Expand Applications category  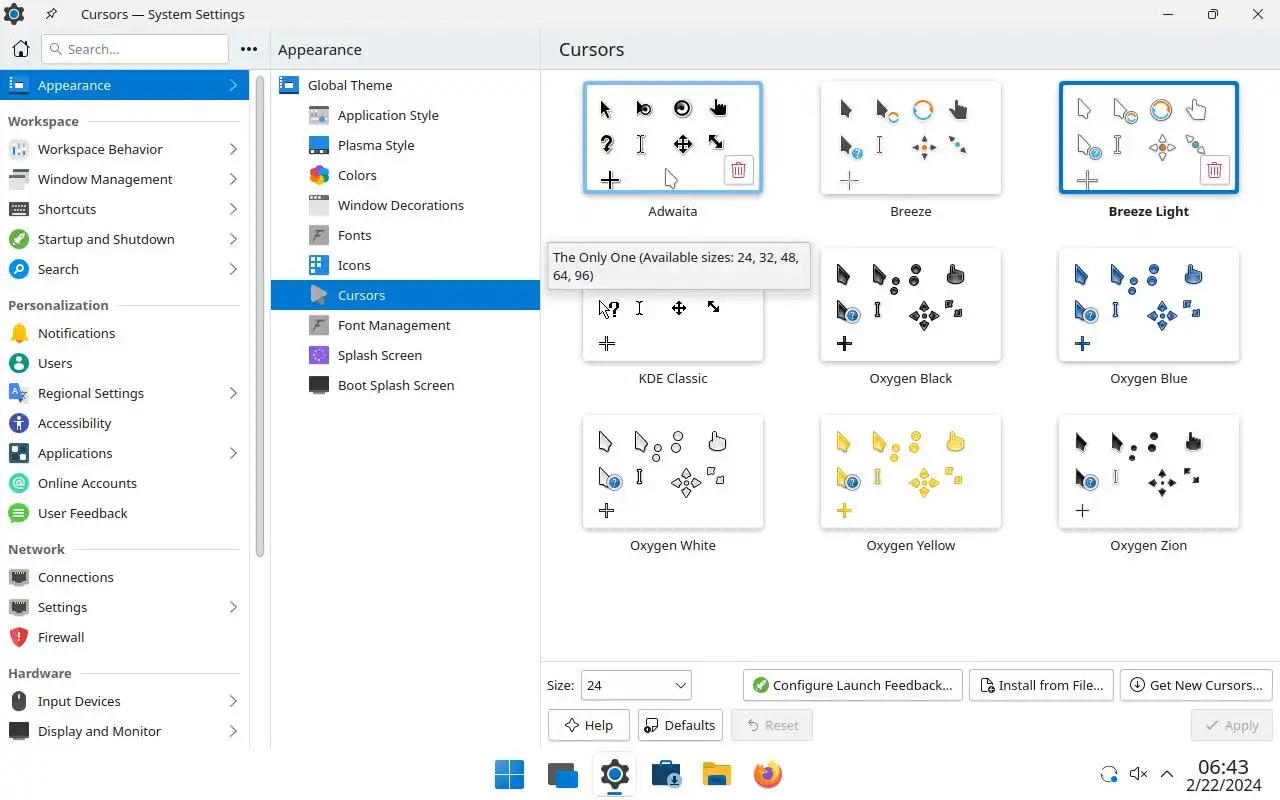coord(125,453)
